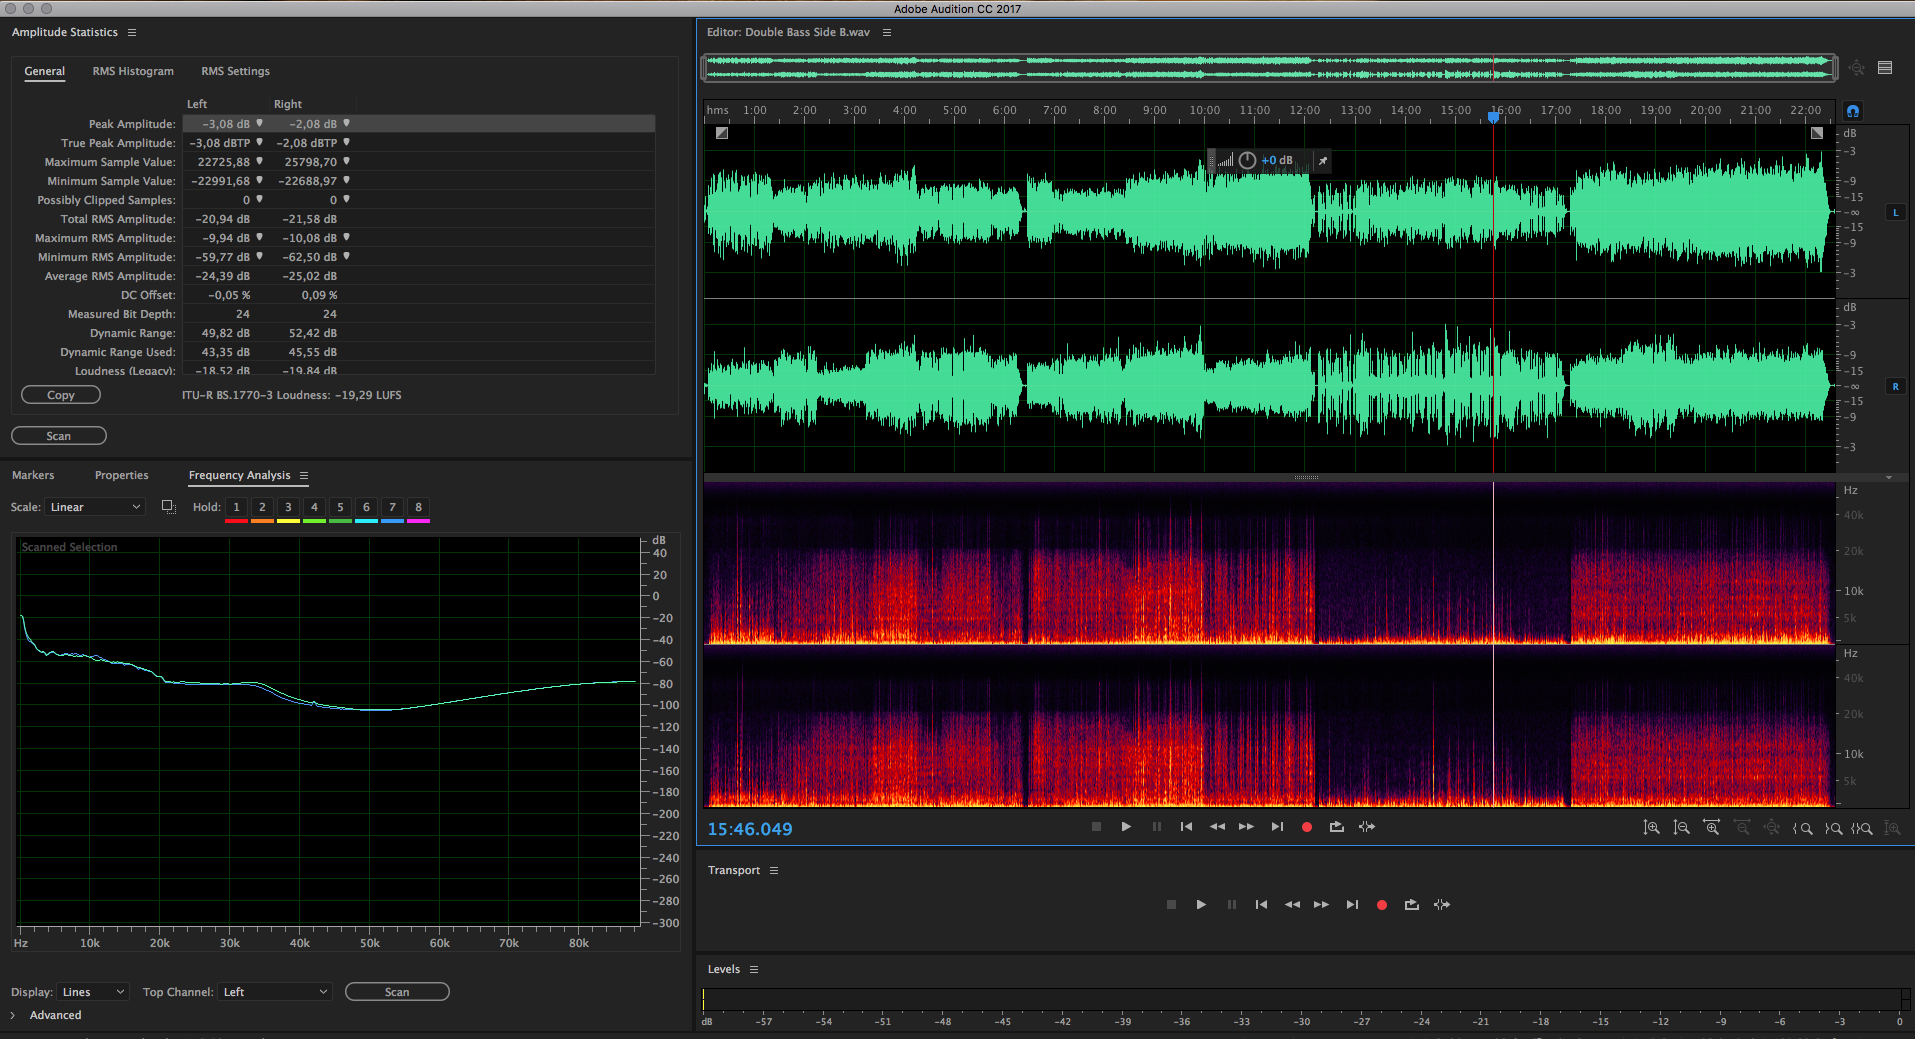
Task: Switch to the RMS Histogram tab
Action: tap(133, 72)
